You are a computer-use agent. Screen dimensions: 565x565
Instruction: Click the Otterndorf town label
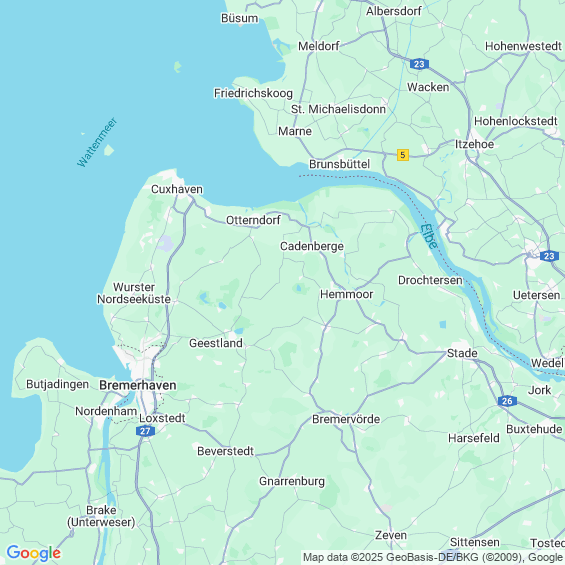pos(253,220)
